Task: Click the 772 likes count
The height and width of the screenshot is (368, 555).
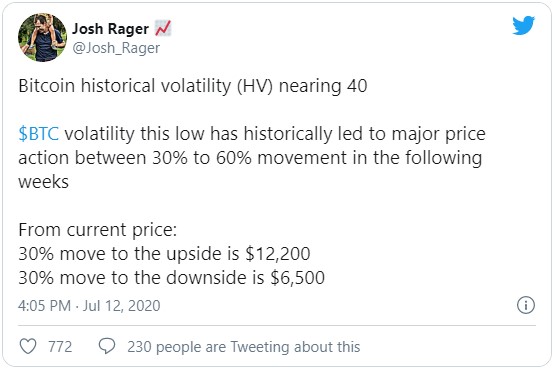Action: coord(60,346)
